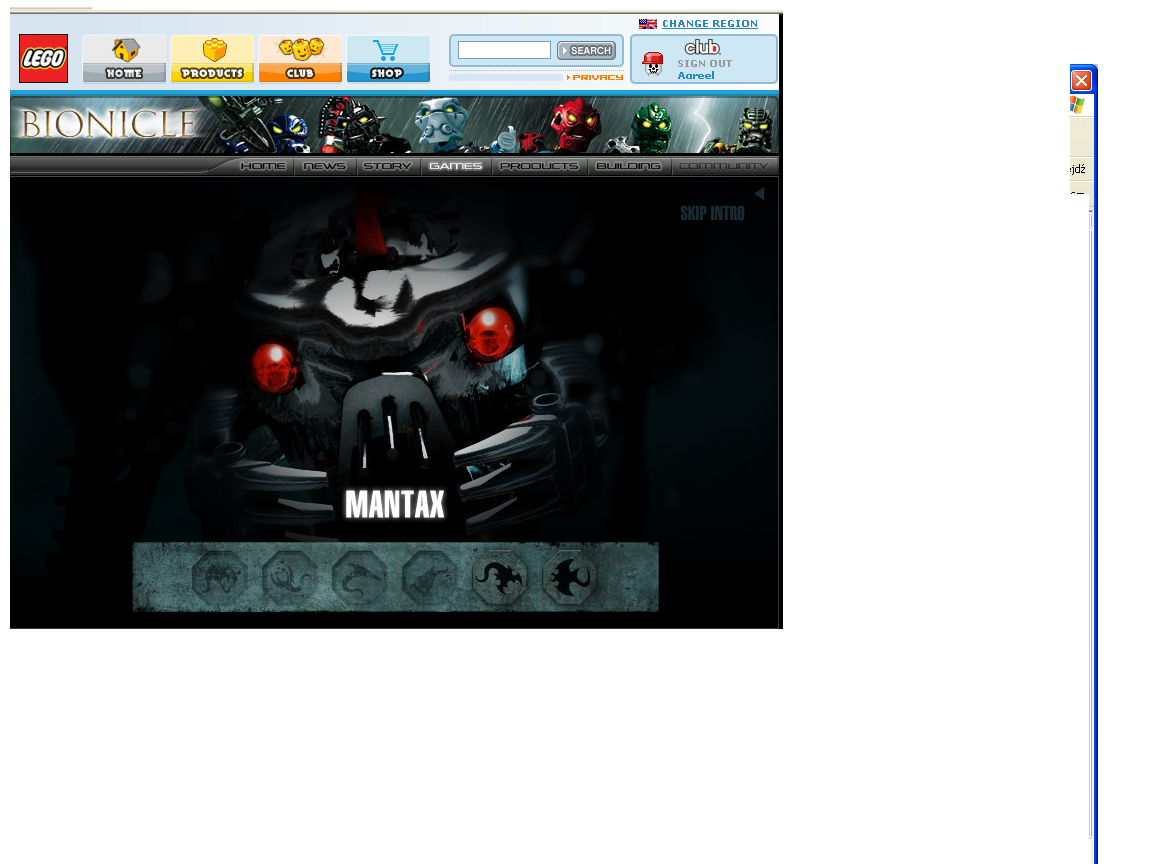Open the Bionicle Products menu item
The height and width of the screenshot is (864, 1152).
coord(539,166)
